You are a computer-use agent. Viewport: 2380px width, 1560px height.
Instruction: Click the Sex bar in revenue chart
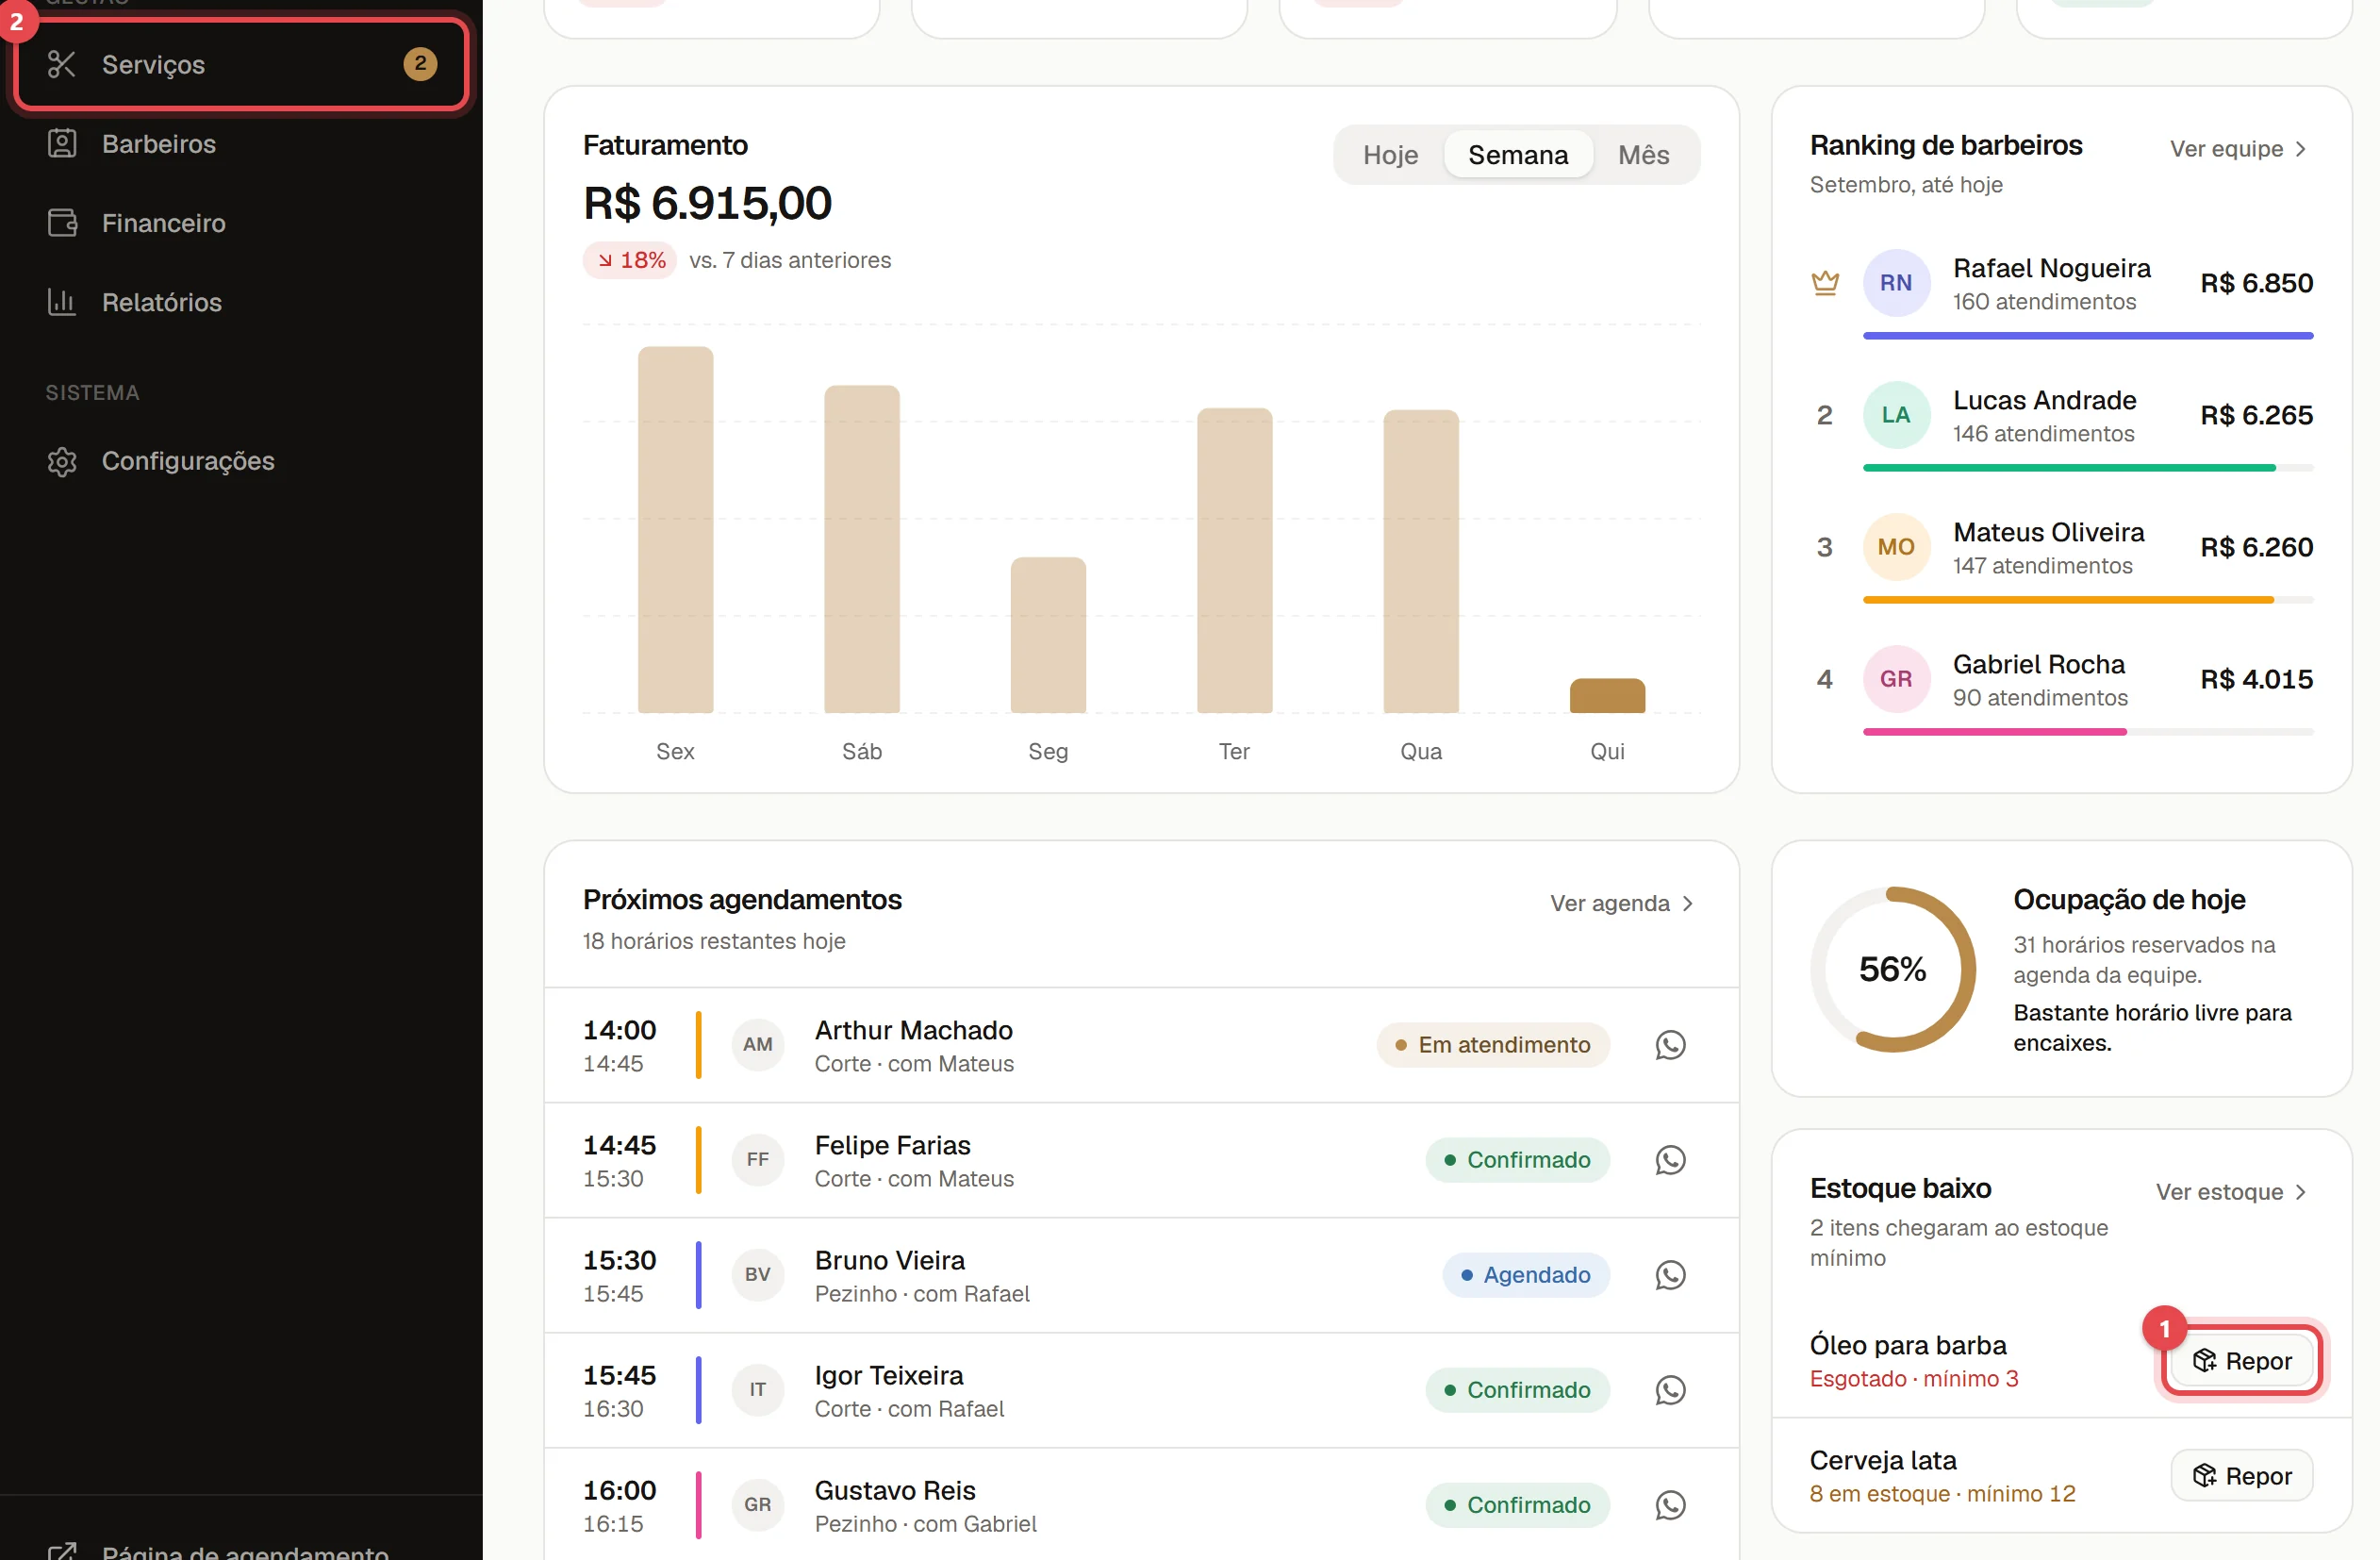click(x=675, y=530)
